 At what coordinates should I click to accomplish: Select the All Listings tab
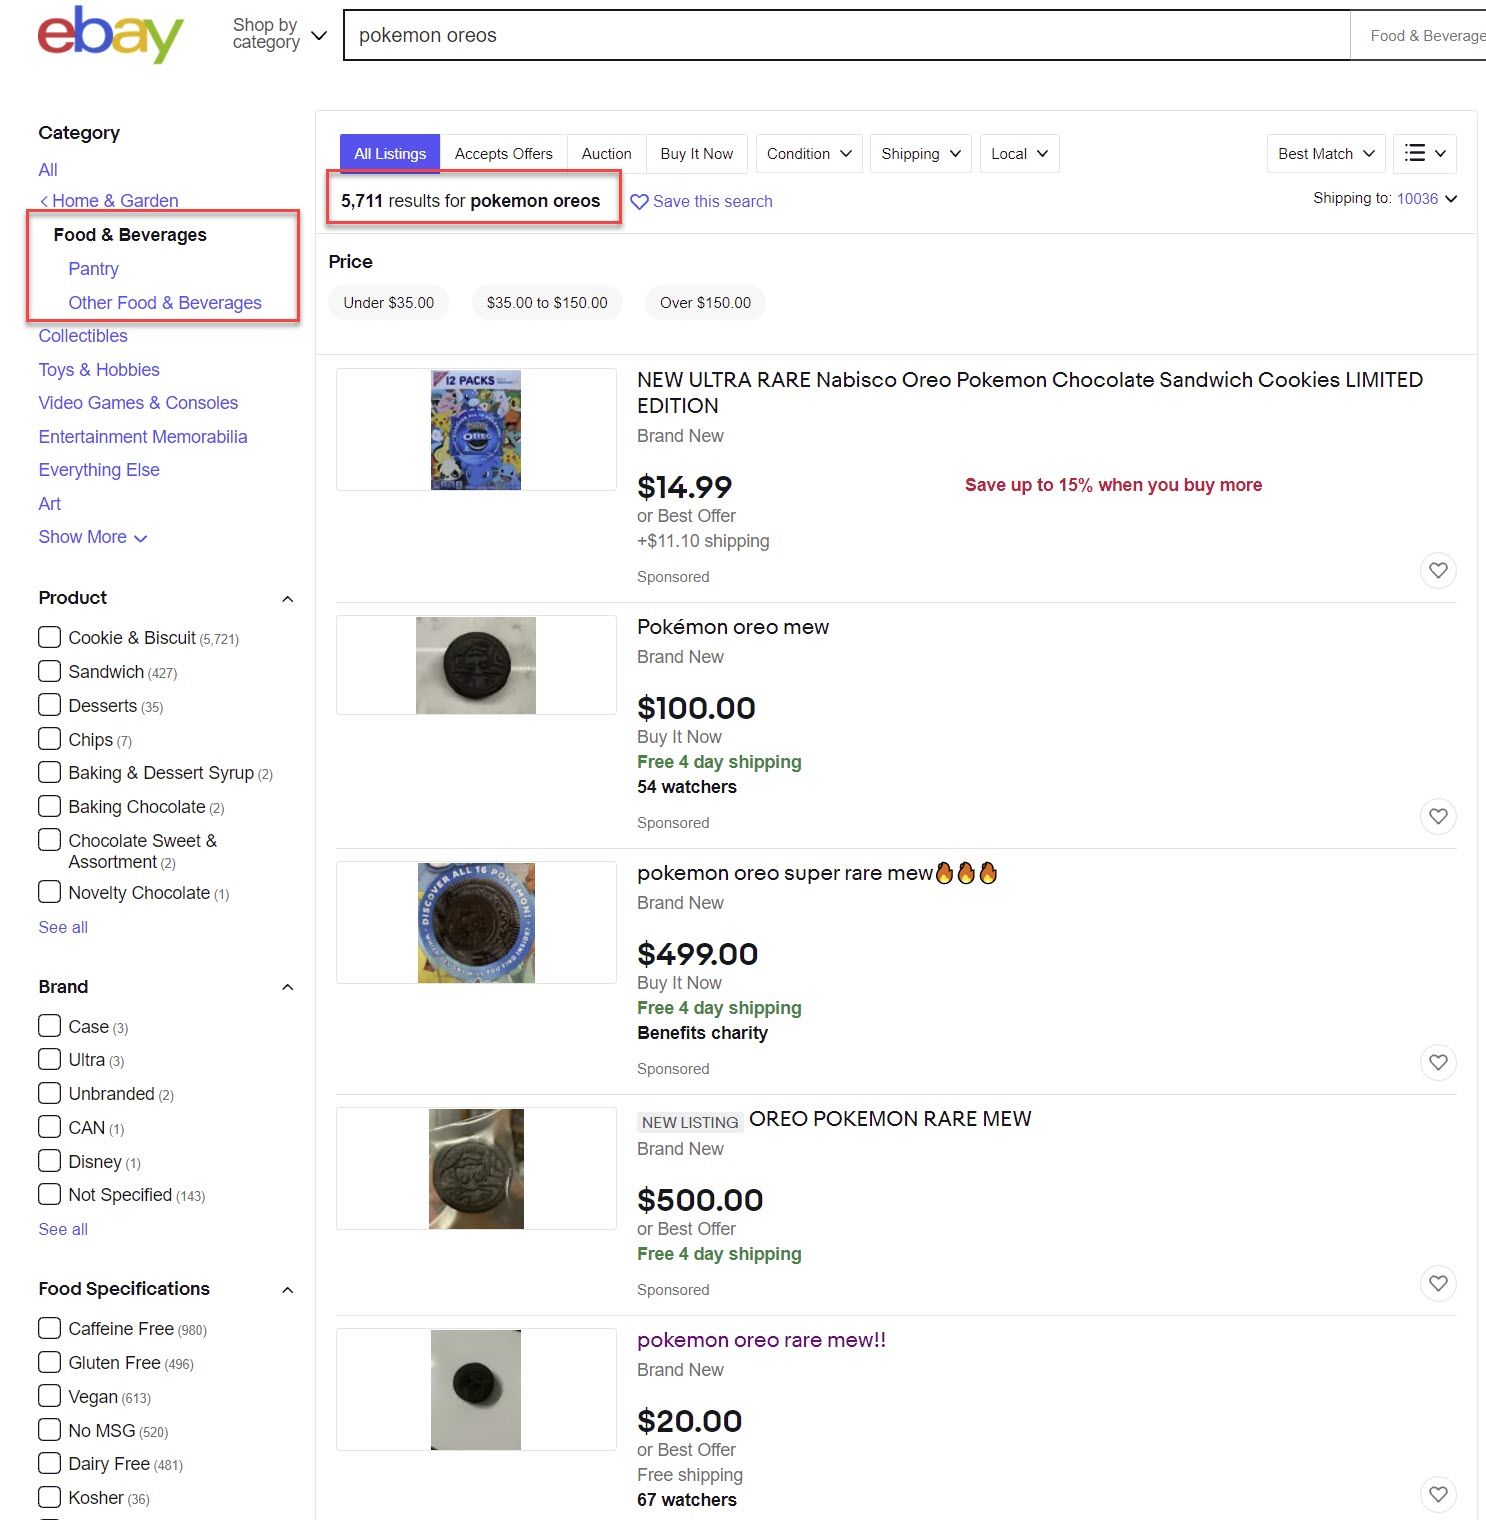[390, 153]
